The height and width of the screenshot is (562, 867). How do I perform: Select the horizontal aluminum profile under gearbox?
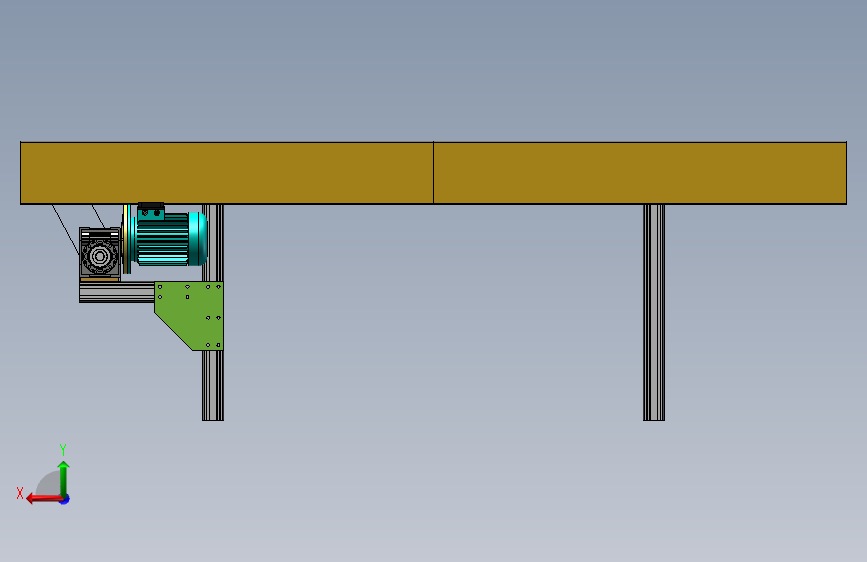click(117, 293)
